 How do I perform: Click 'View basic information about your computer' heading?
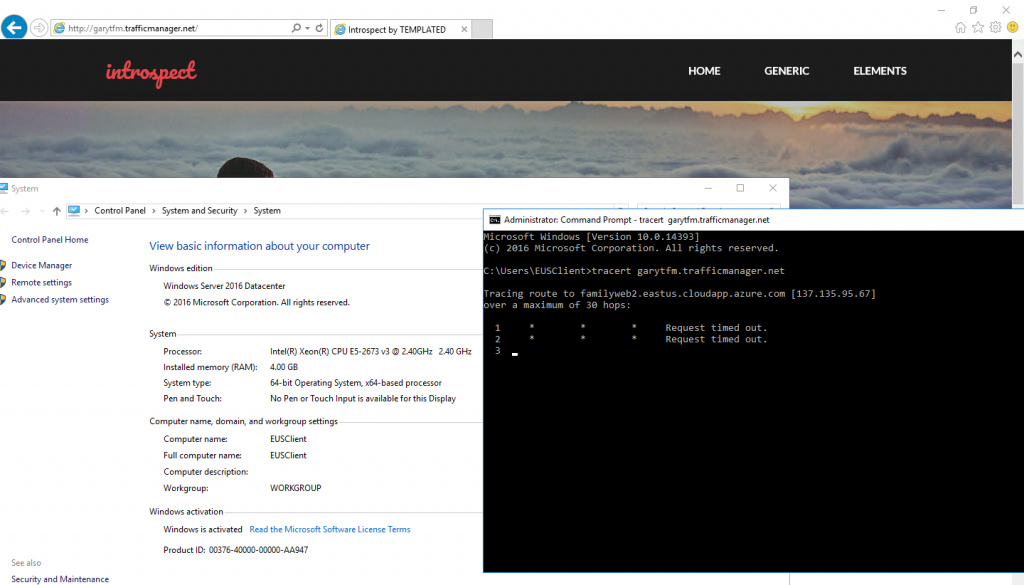click(259, 245)
